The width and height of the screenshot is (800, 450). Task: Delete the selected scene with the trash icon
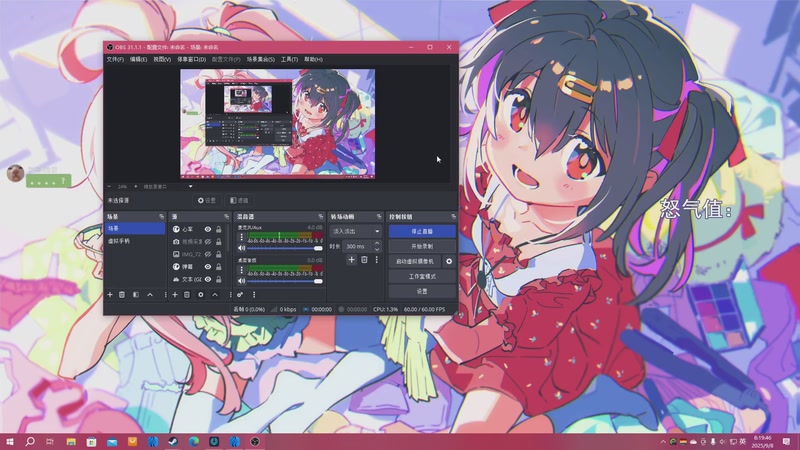122,294
